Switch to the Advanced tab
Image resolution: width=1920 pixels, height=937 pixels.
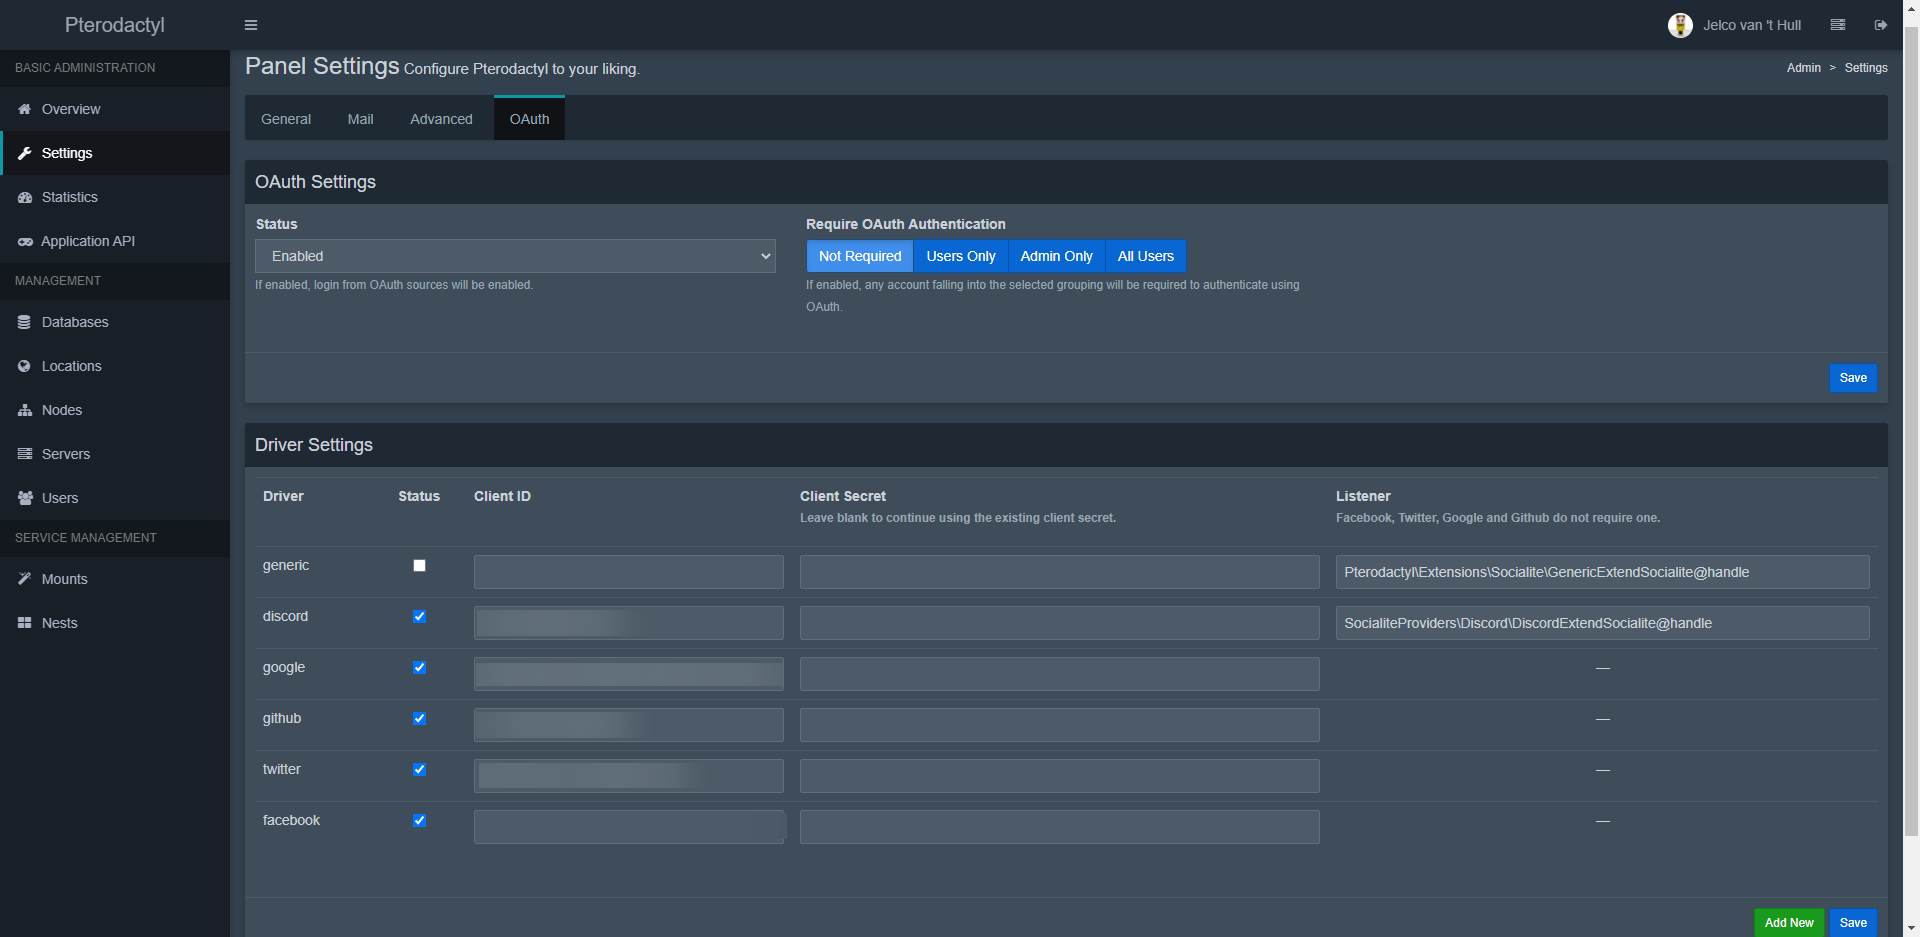[x=441, y=119]
